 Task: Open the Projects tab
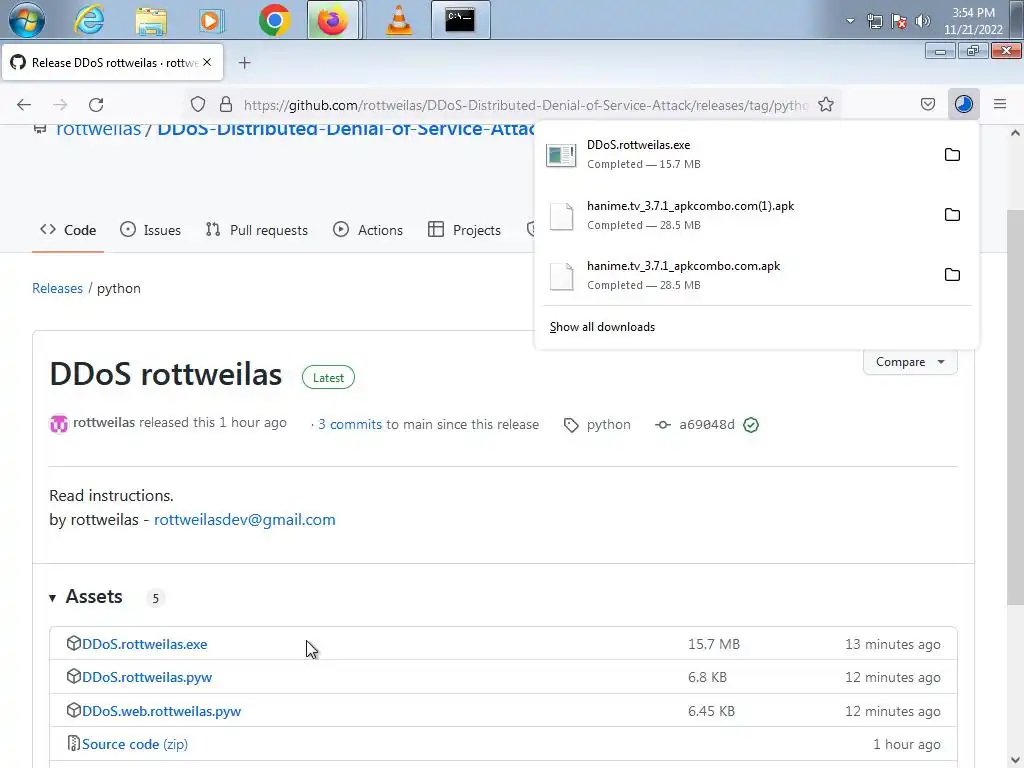[x=464, y=230]
